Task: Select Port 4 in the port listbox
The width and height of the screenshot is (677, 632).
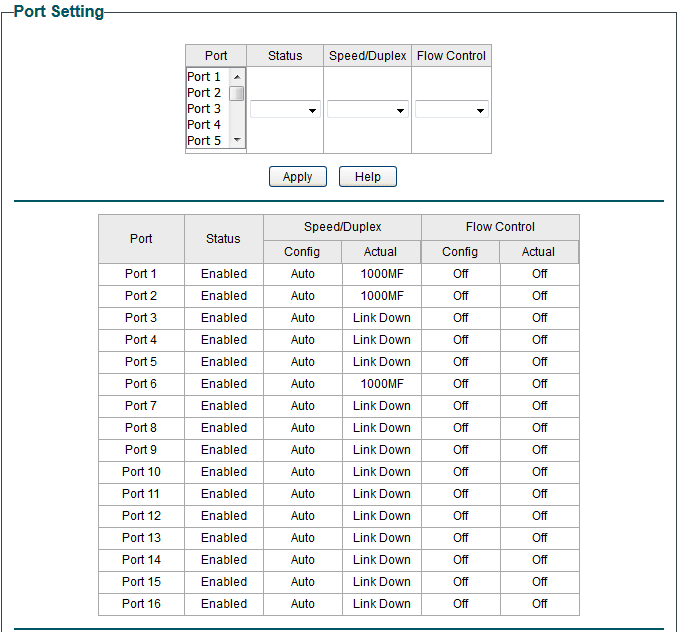Action: pos(208,125)
